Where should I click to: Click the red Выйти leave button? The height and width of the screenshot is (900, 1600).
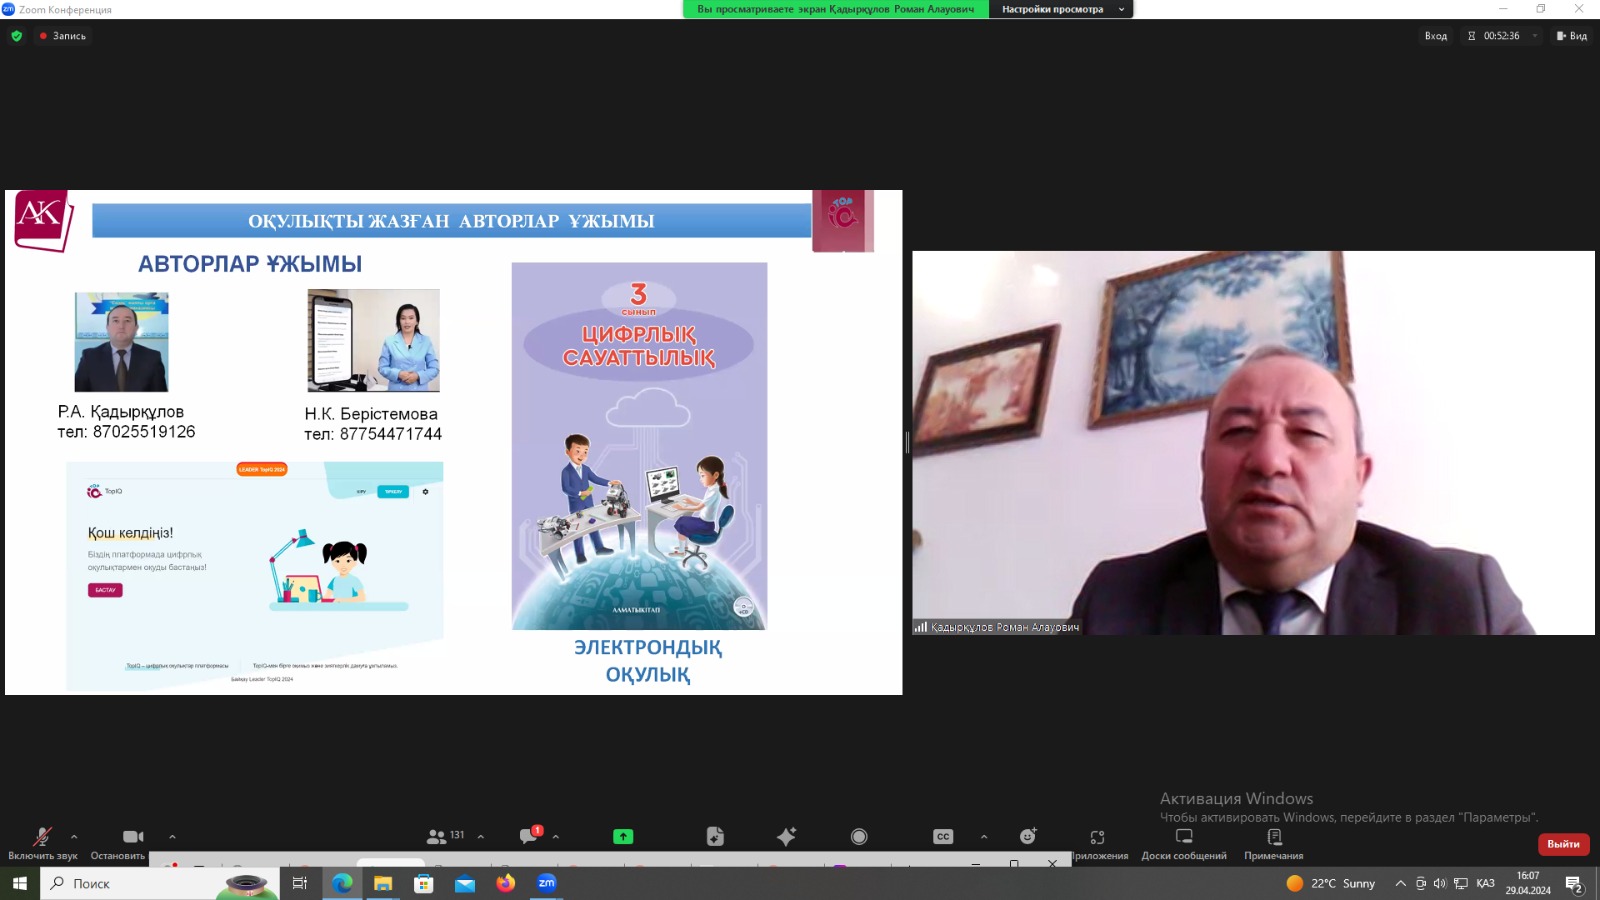click(x=1563, y=844)
